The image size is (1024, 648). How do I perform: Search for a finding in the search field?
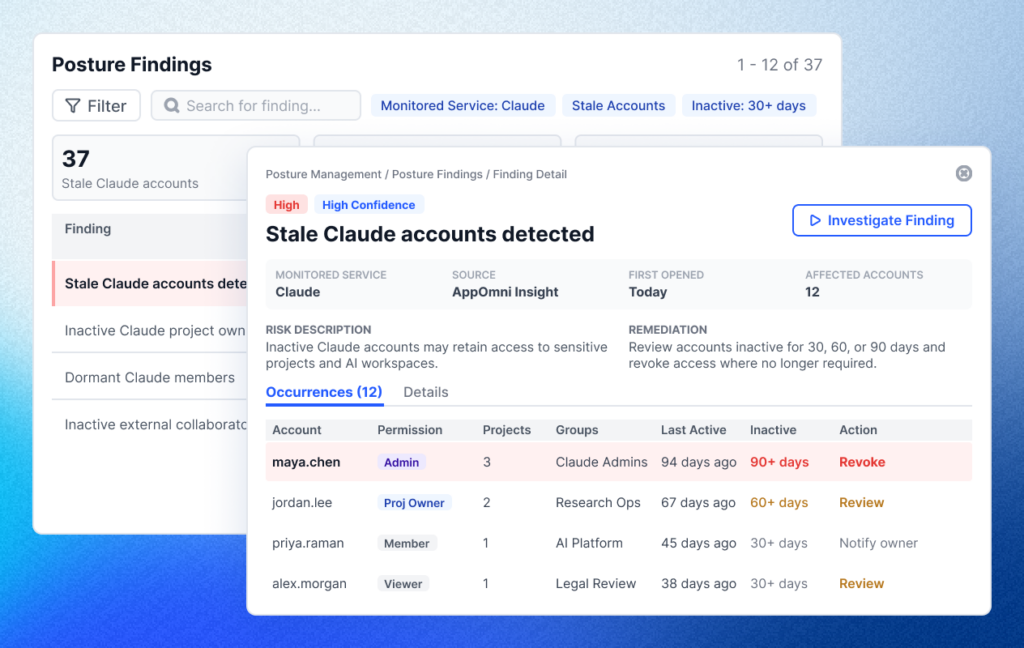point(256,106)
